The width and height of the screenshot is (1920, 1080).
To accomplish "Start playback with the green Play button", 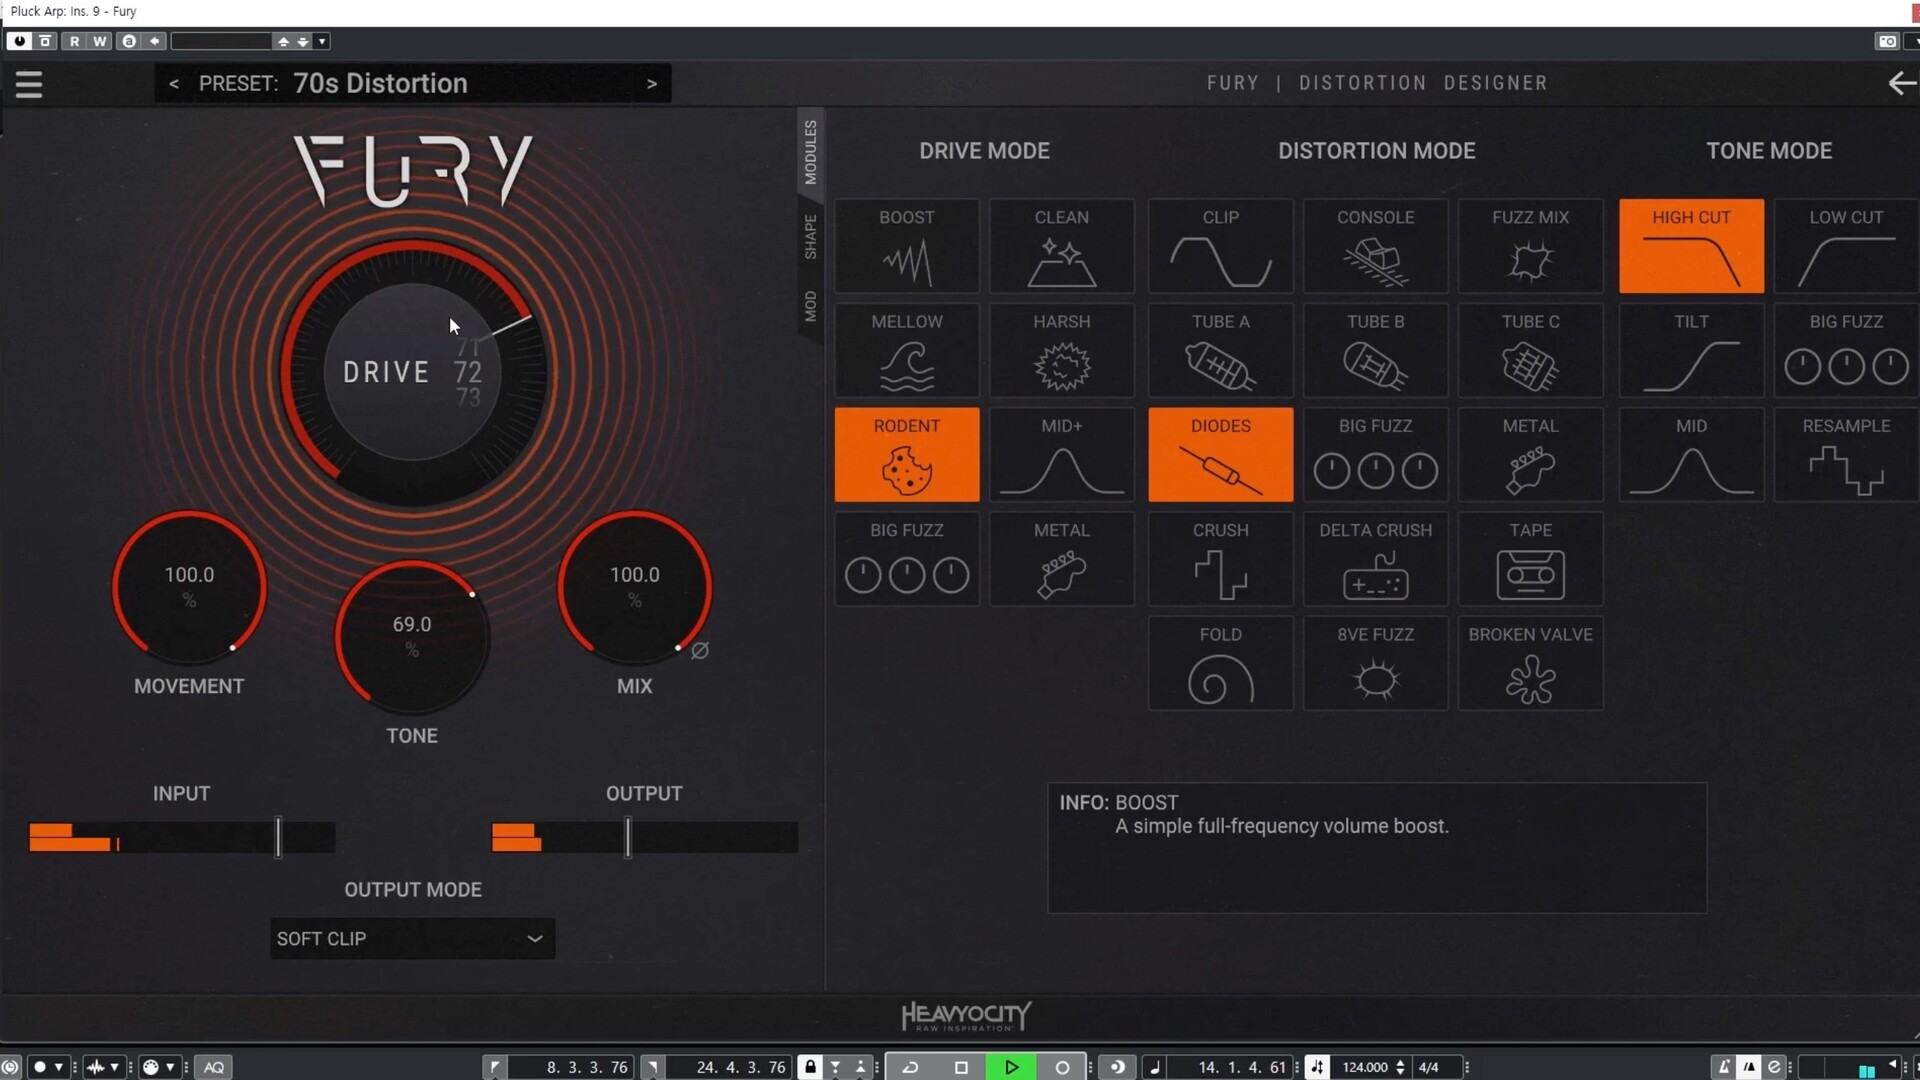I will click(x=1011, y=1067).
